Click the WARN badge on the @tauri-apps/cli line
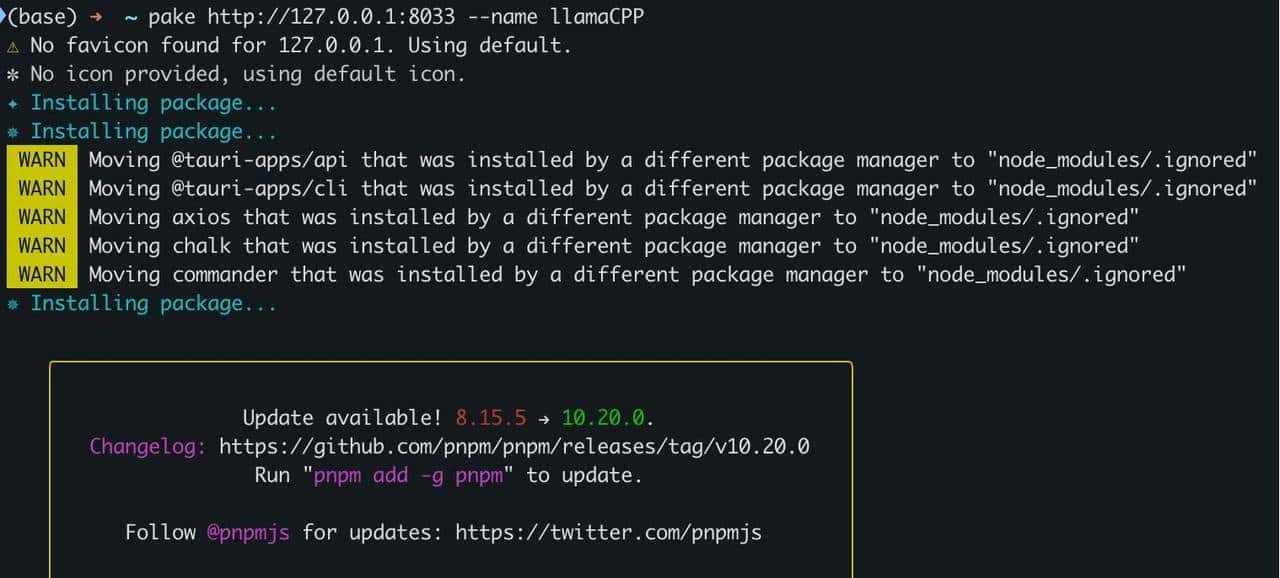 [x=42, y=188]
